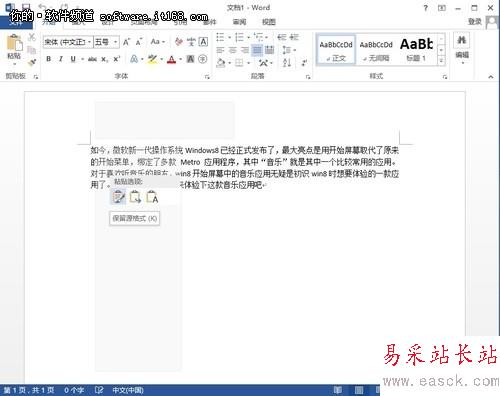The width and height of the screenshot is (500, 396).
Task: Click paragraph Shading paint bucket button
Action: pyautogui.click(x=221, y=62)
